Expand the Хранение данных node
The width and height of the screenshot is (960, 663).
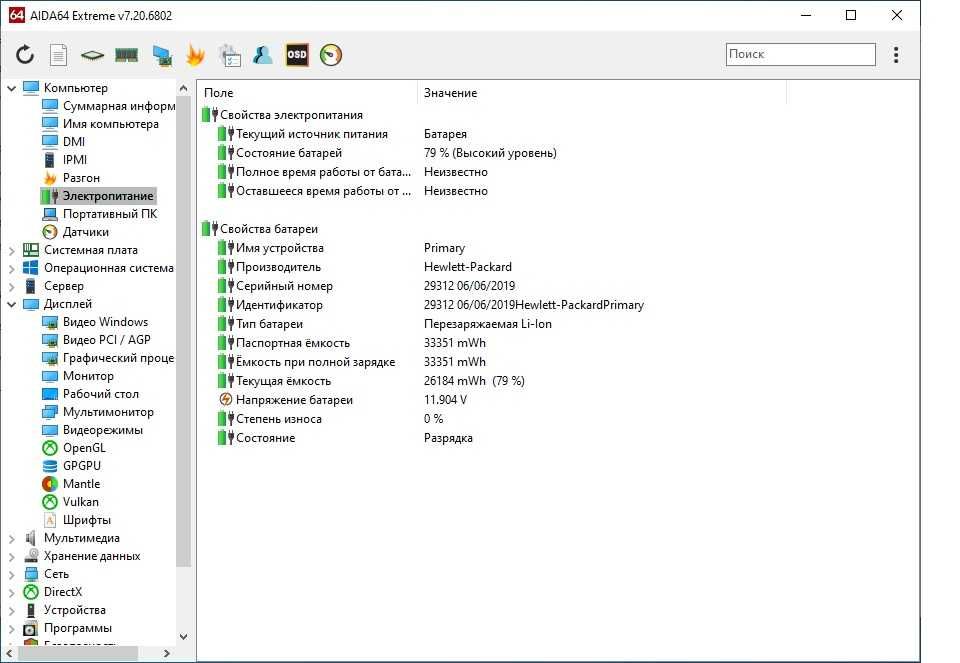tap(11, 556)
